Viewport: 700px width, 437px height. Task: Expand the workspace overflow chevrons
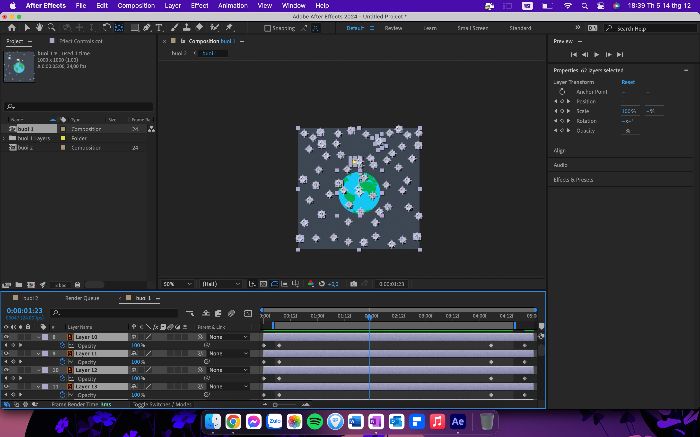pyautogui.click(x=578, y=28)
